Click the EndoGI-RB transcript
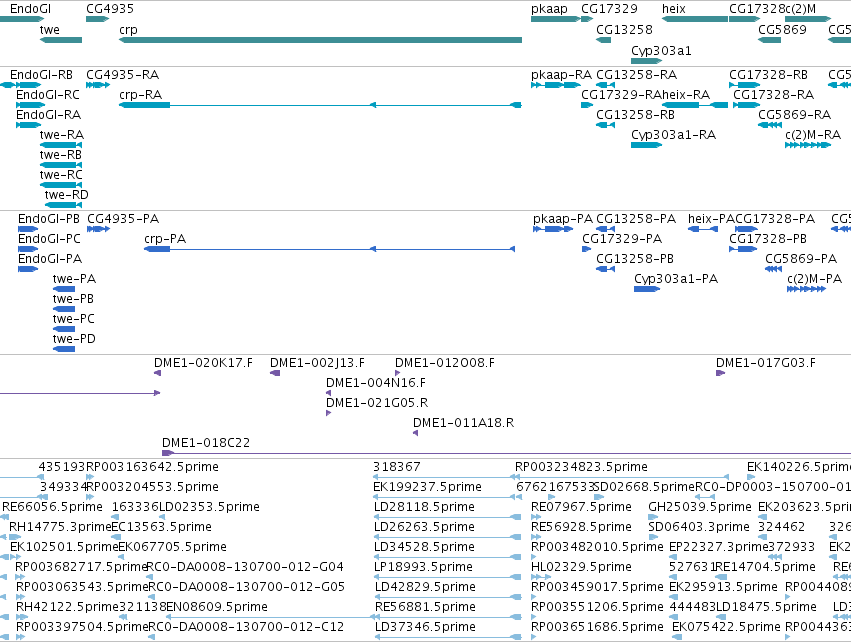The height and width of the screenshot is (642, 851). 21,85
